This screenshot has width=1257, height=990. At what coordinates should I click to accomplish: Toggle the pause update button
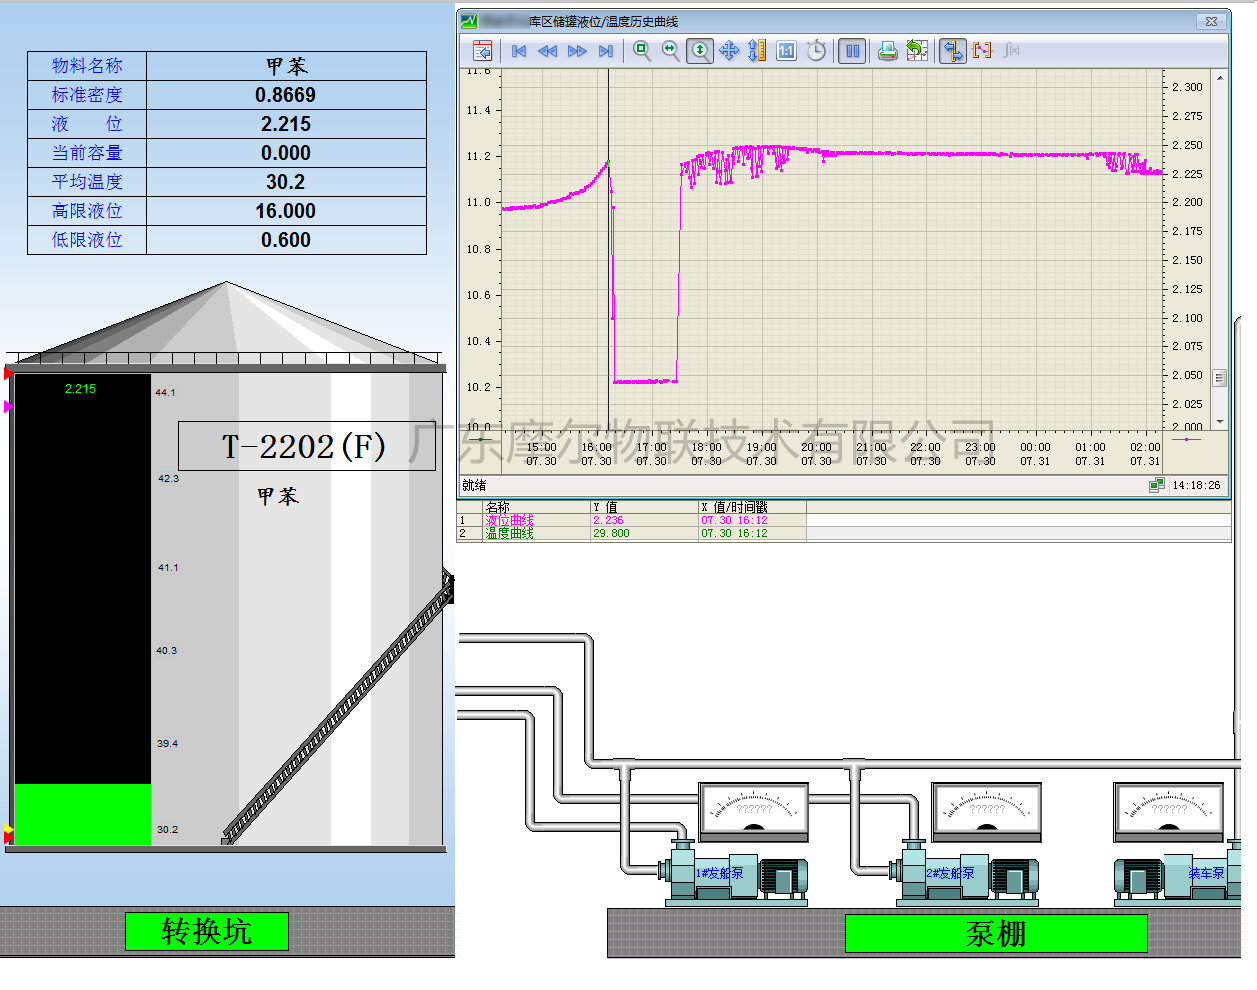click(852, 51)
